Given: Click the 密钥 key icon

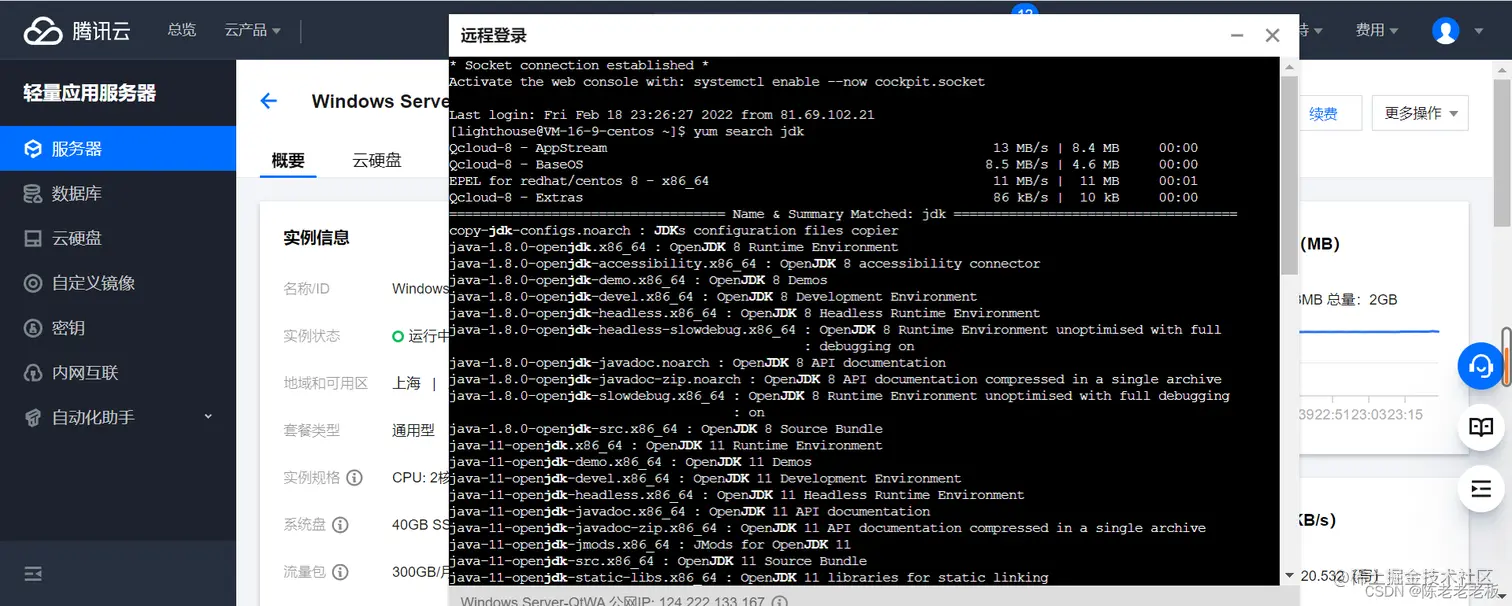Looking at the screenshot, I should (33, 328).
